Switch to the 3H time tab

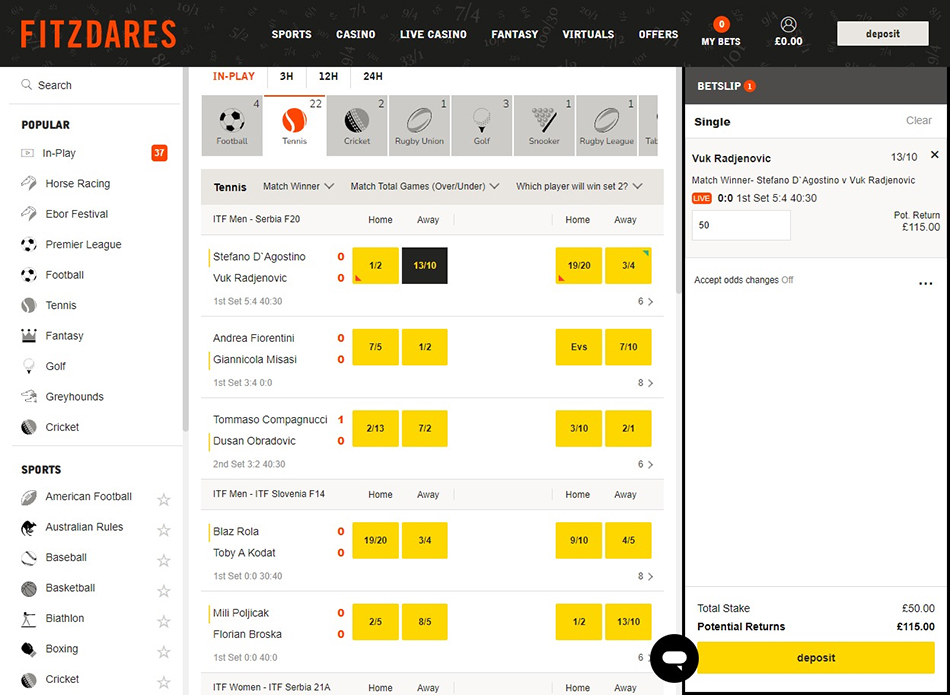286,76
